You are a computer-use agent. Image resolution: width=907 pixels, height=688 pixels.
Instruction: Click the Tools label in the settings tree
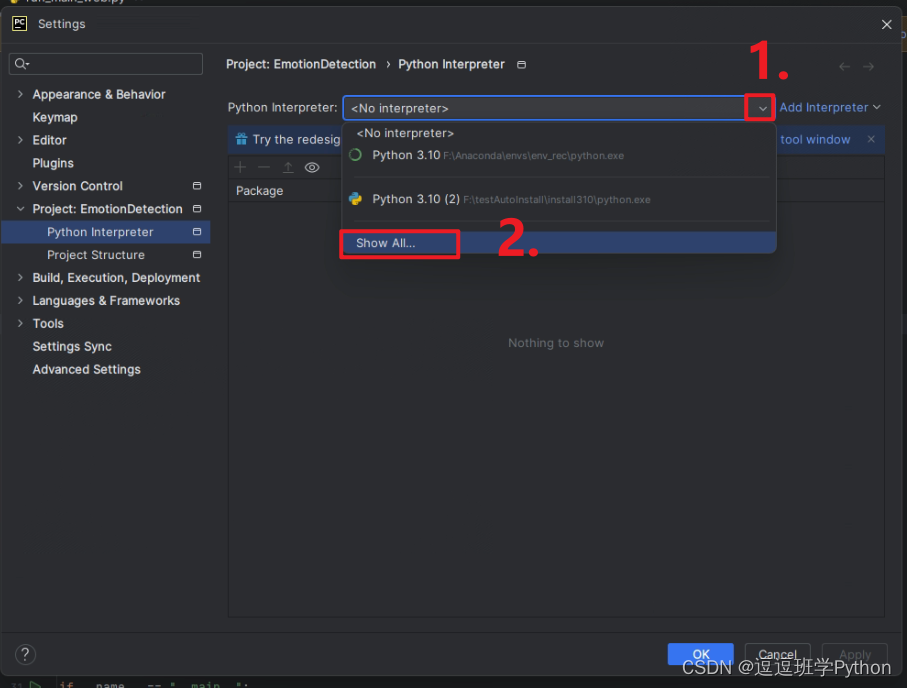(48, 323)
